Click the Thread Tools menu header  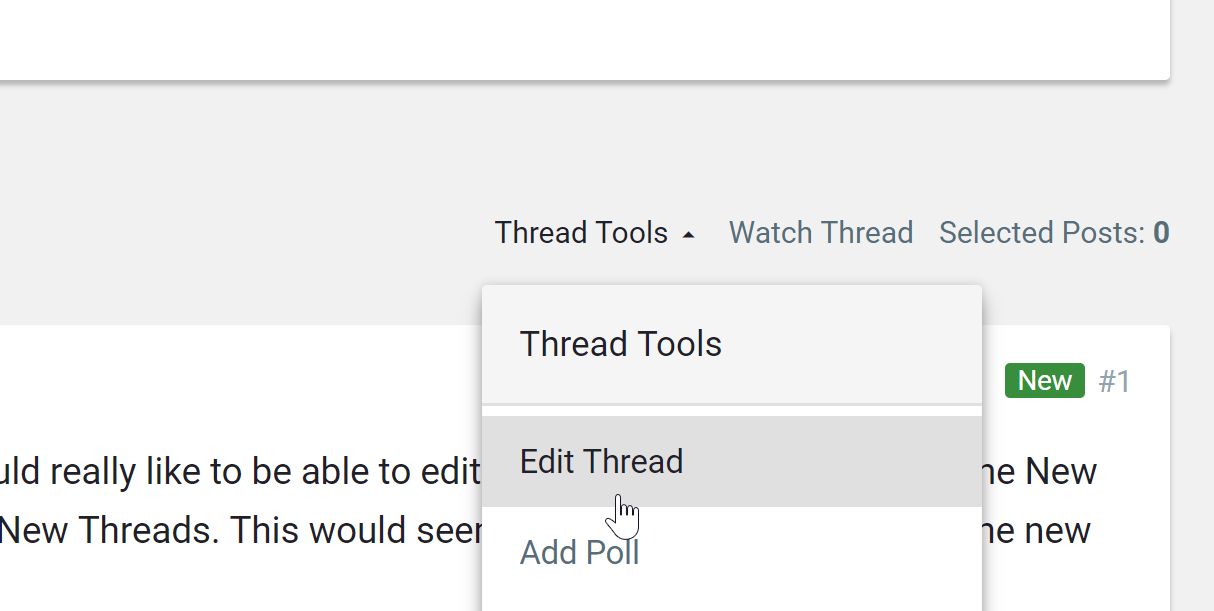(620, 344)
